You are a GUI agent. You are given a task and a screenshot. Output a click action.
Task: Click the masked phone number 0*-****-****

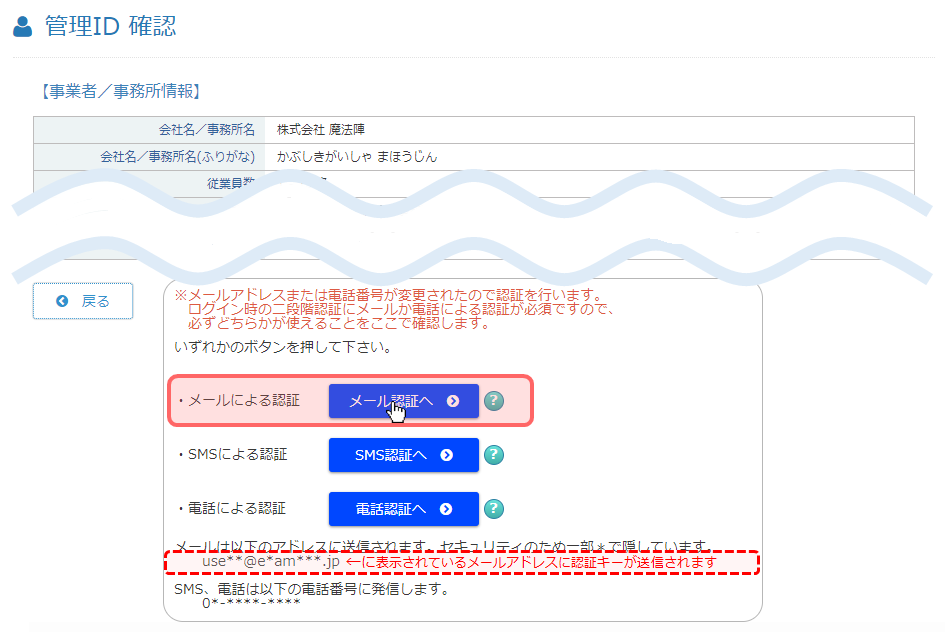[251, 603]
